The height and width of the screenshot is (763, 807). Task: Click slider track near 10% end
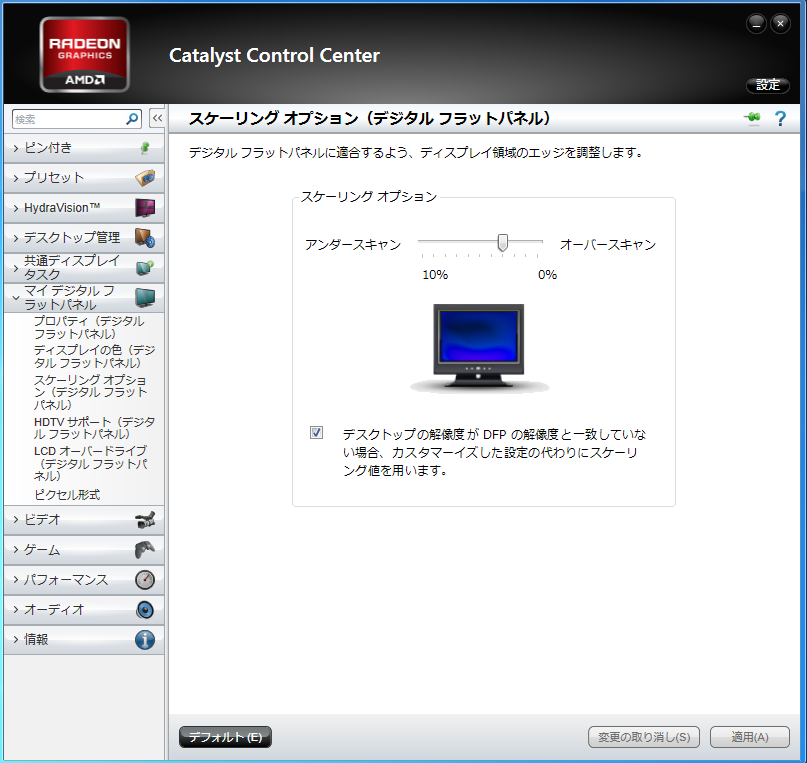click(425, 241)
